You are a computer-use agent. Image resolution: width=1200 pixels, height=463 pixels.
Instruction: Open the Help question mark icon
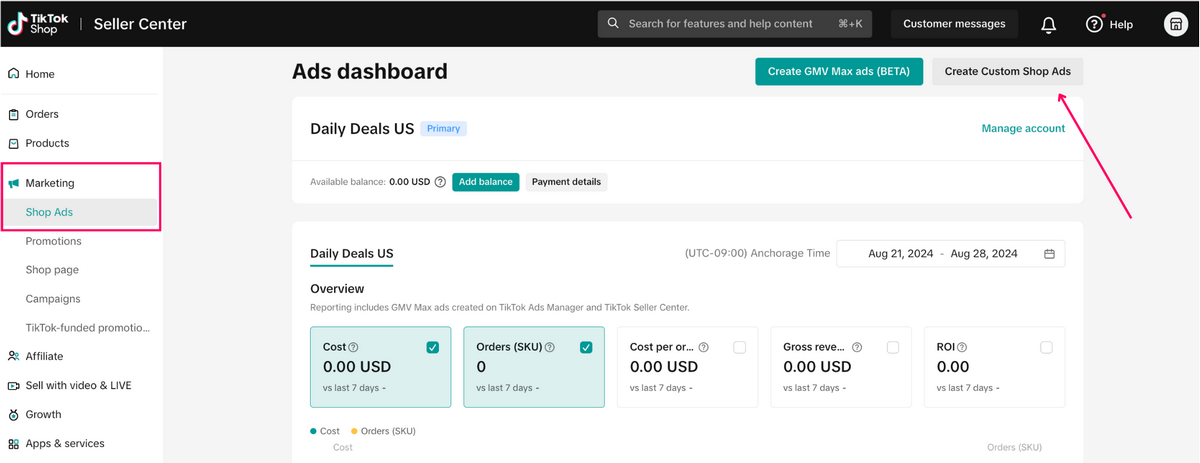(1094, 25)
